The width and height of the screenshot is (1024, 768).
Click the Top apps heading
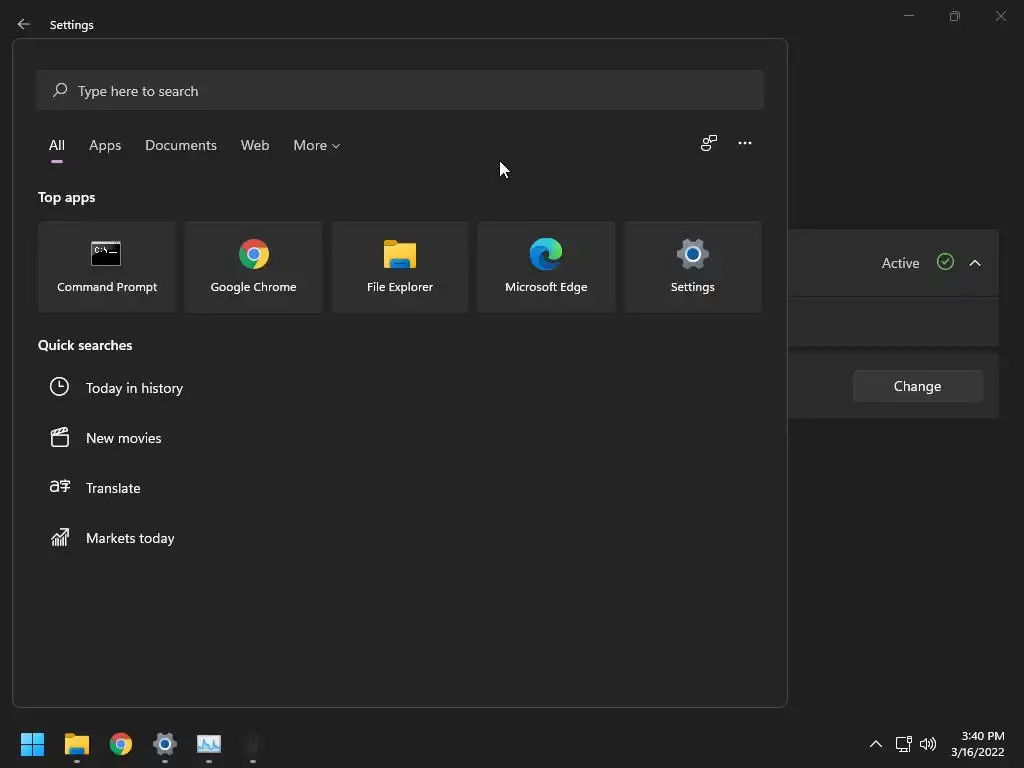(x=67, y=197)
